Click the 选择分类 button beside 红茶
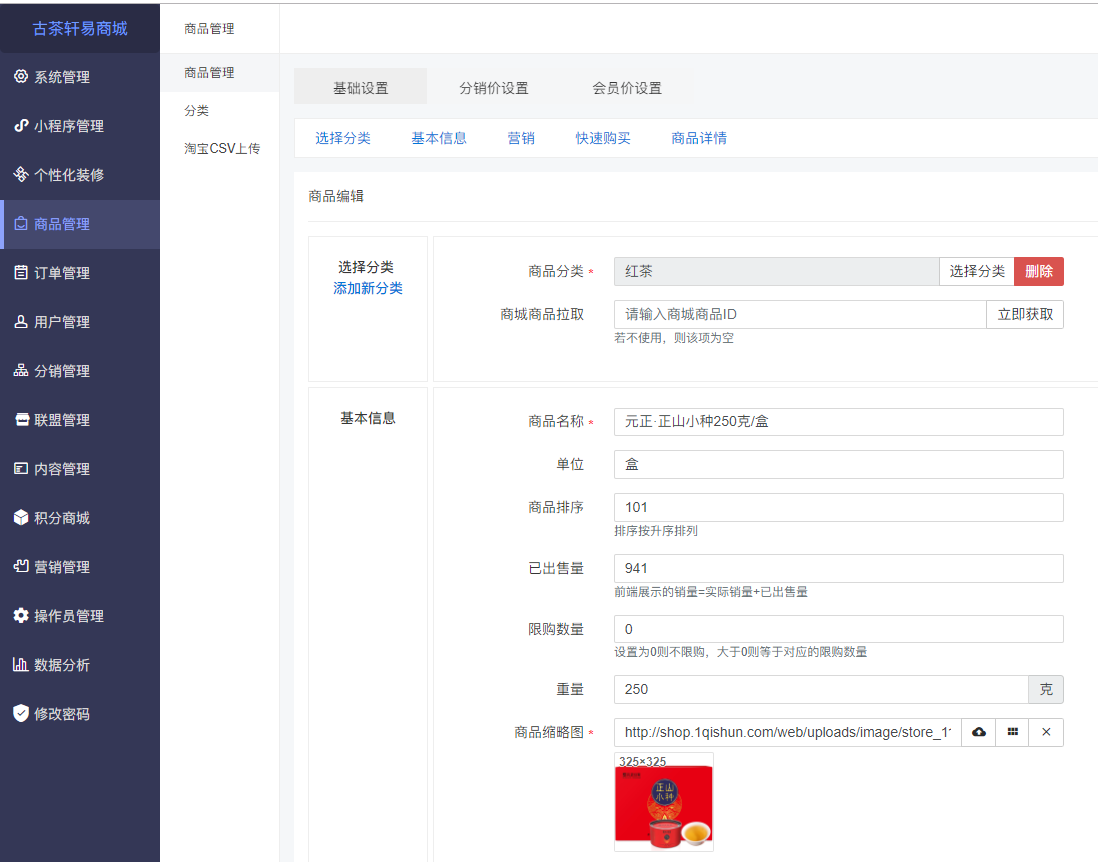Viewport: 1098px width, 862px height. (x=977, y=271)
